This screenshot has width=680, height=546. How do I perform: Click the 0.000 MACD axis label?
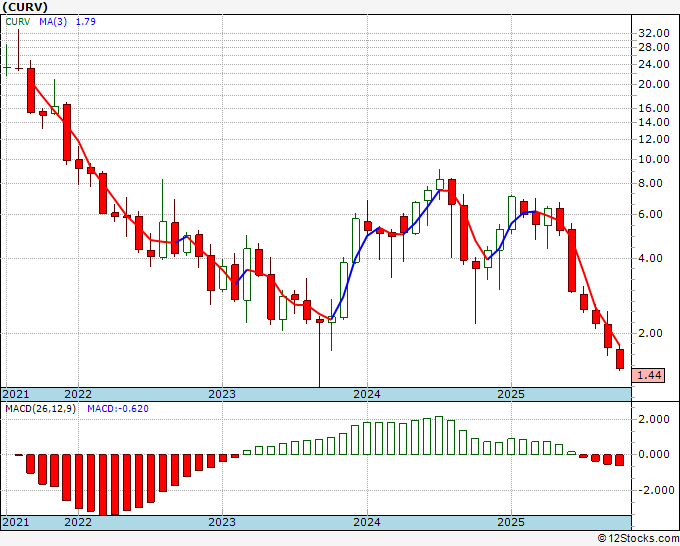point(654,454)
